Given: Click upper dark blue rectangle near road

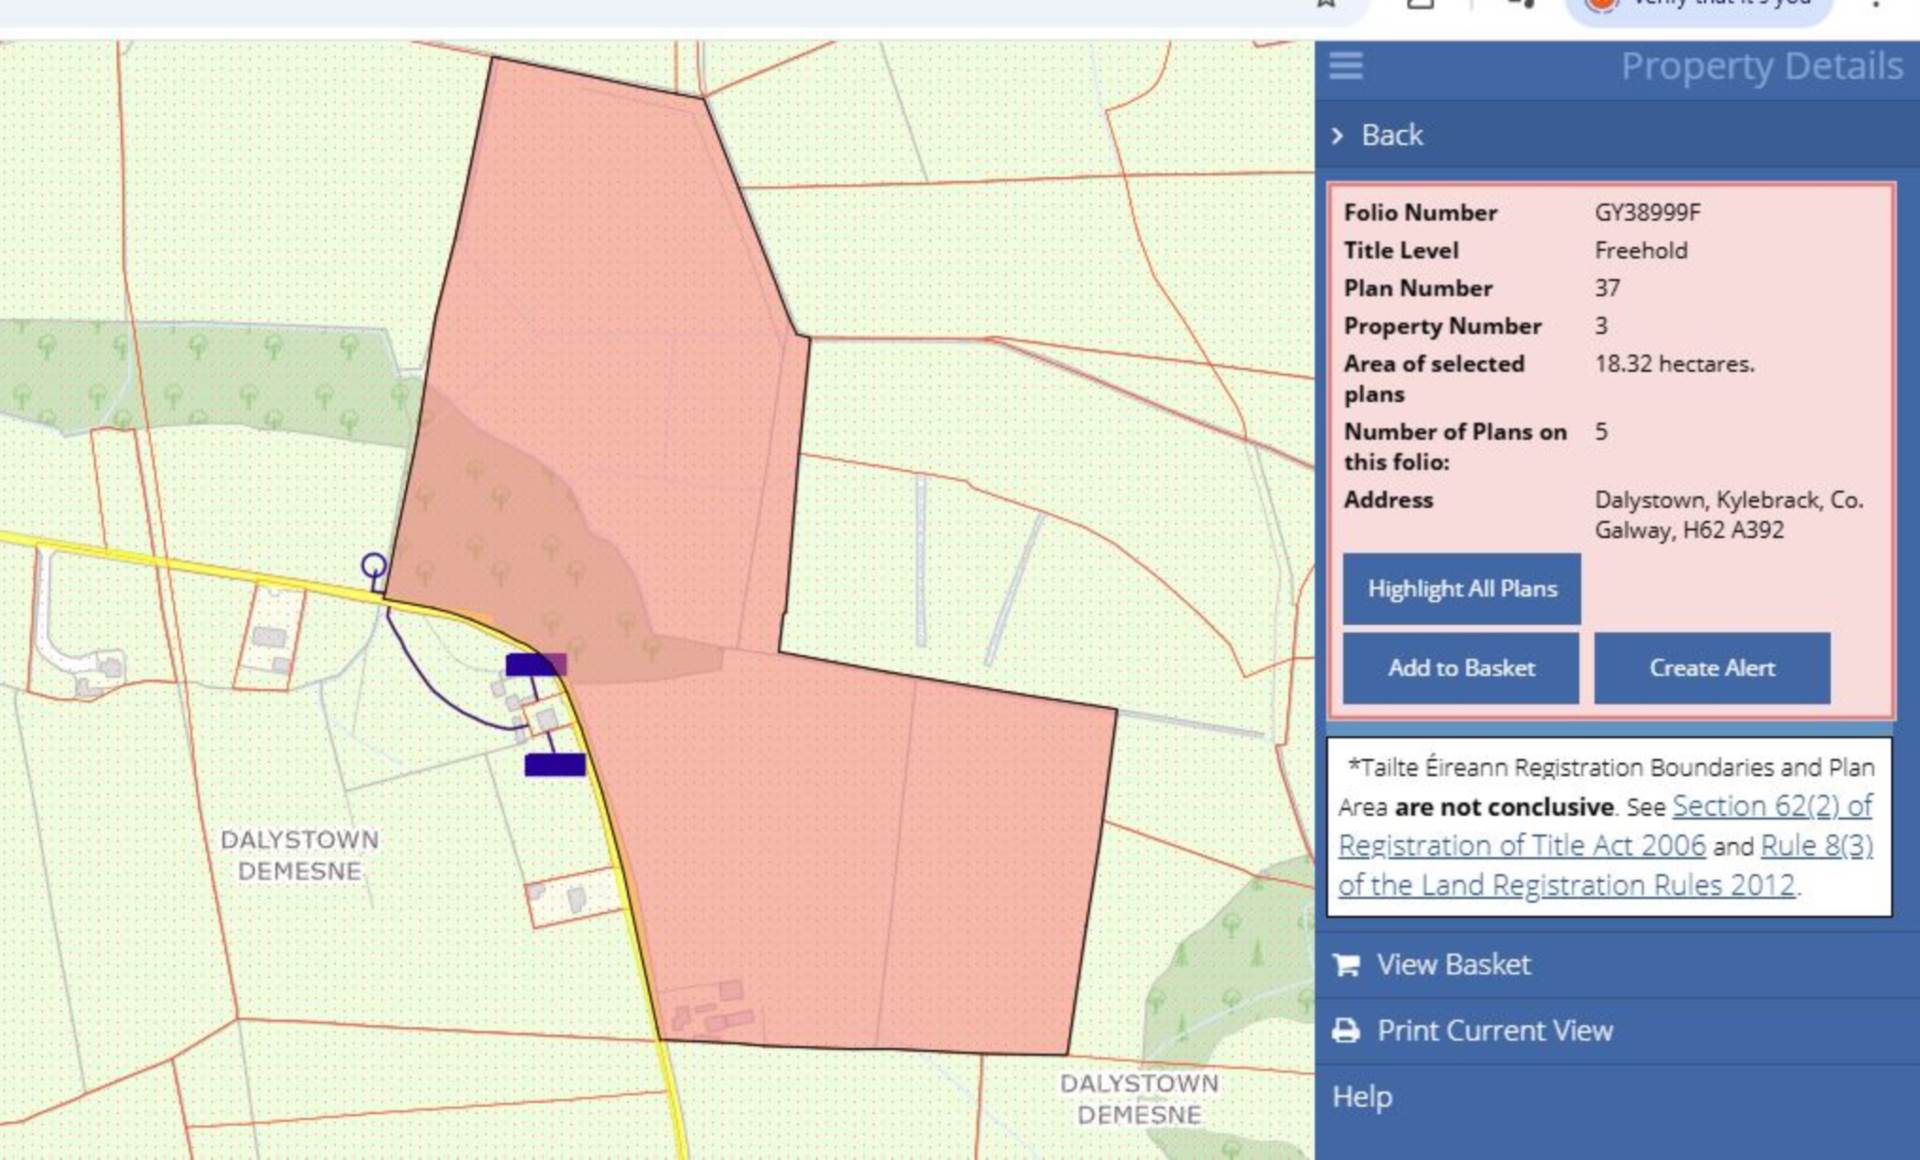Looking at the screenshot, I should point(536,664).
